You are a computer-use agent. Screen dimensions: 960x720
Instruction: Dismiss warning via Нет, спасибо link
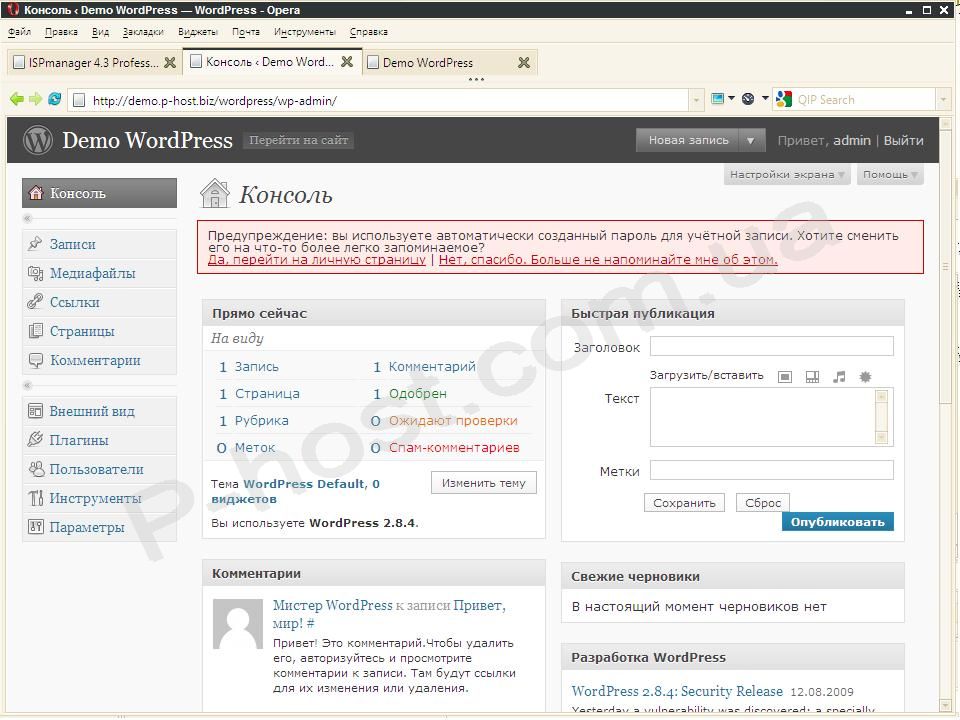click(x=608, y=259)
